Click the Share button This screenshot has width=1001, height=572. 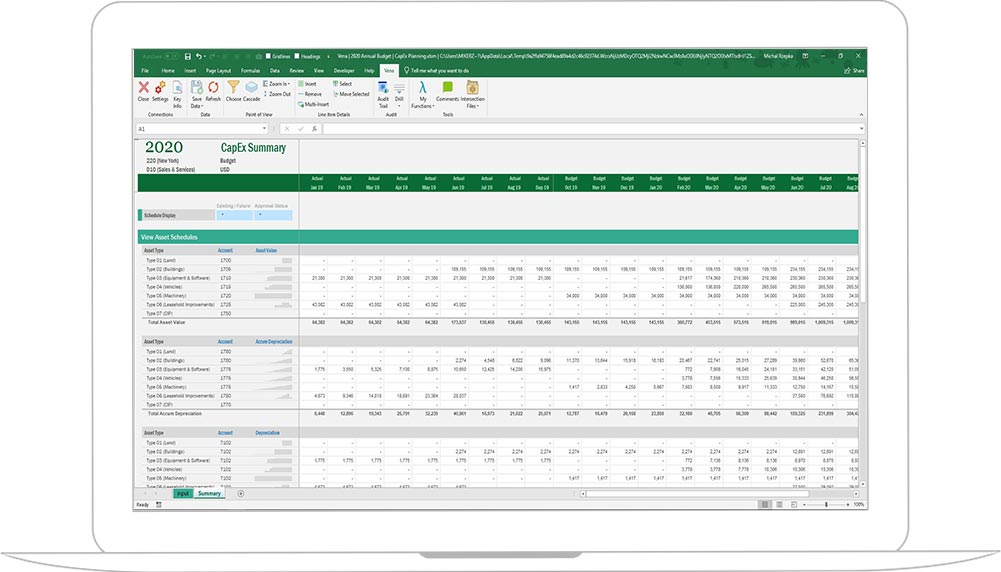click(x=855, y=70)
